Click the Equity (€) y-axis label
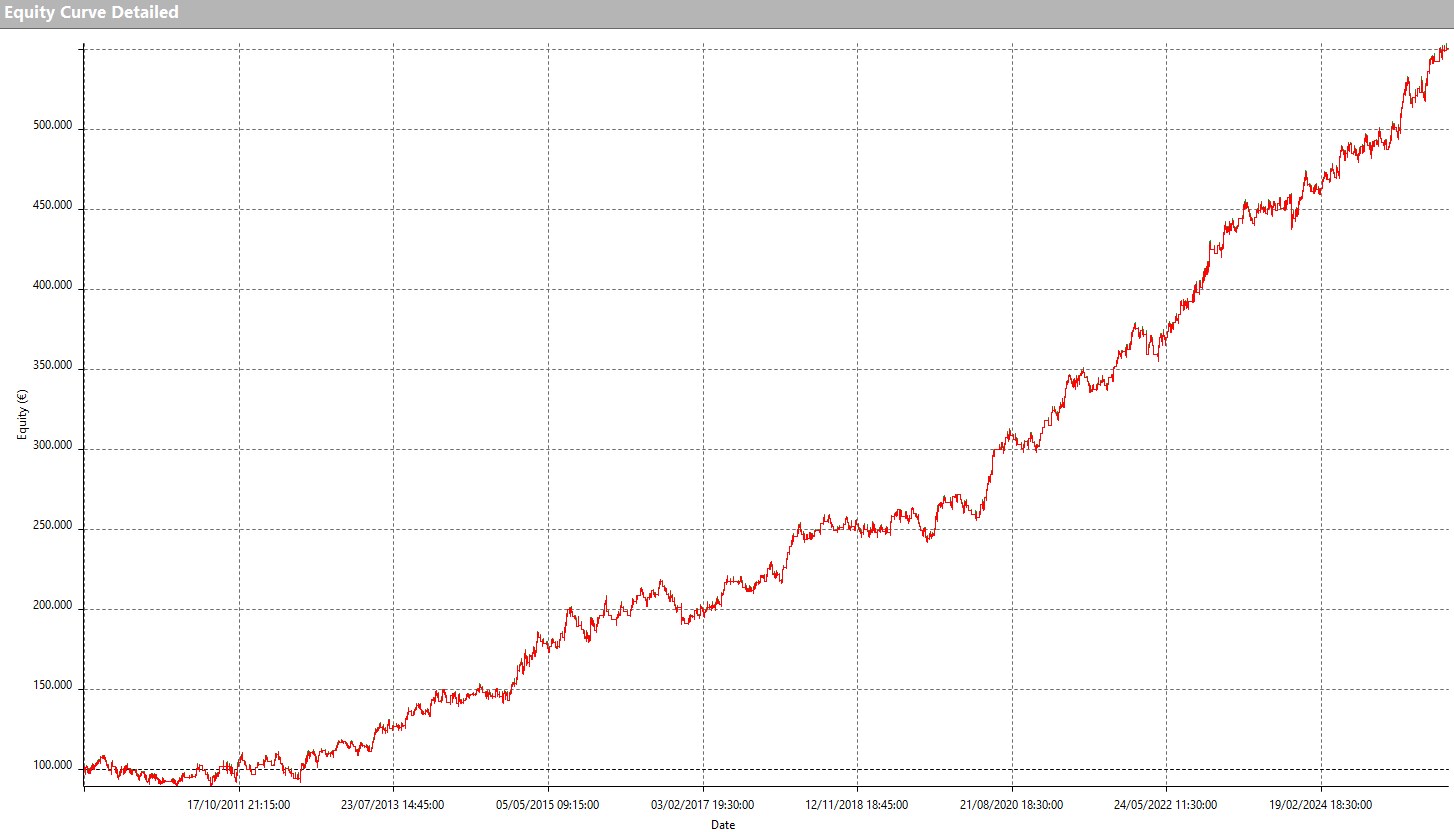 coord(20,415)
